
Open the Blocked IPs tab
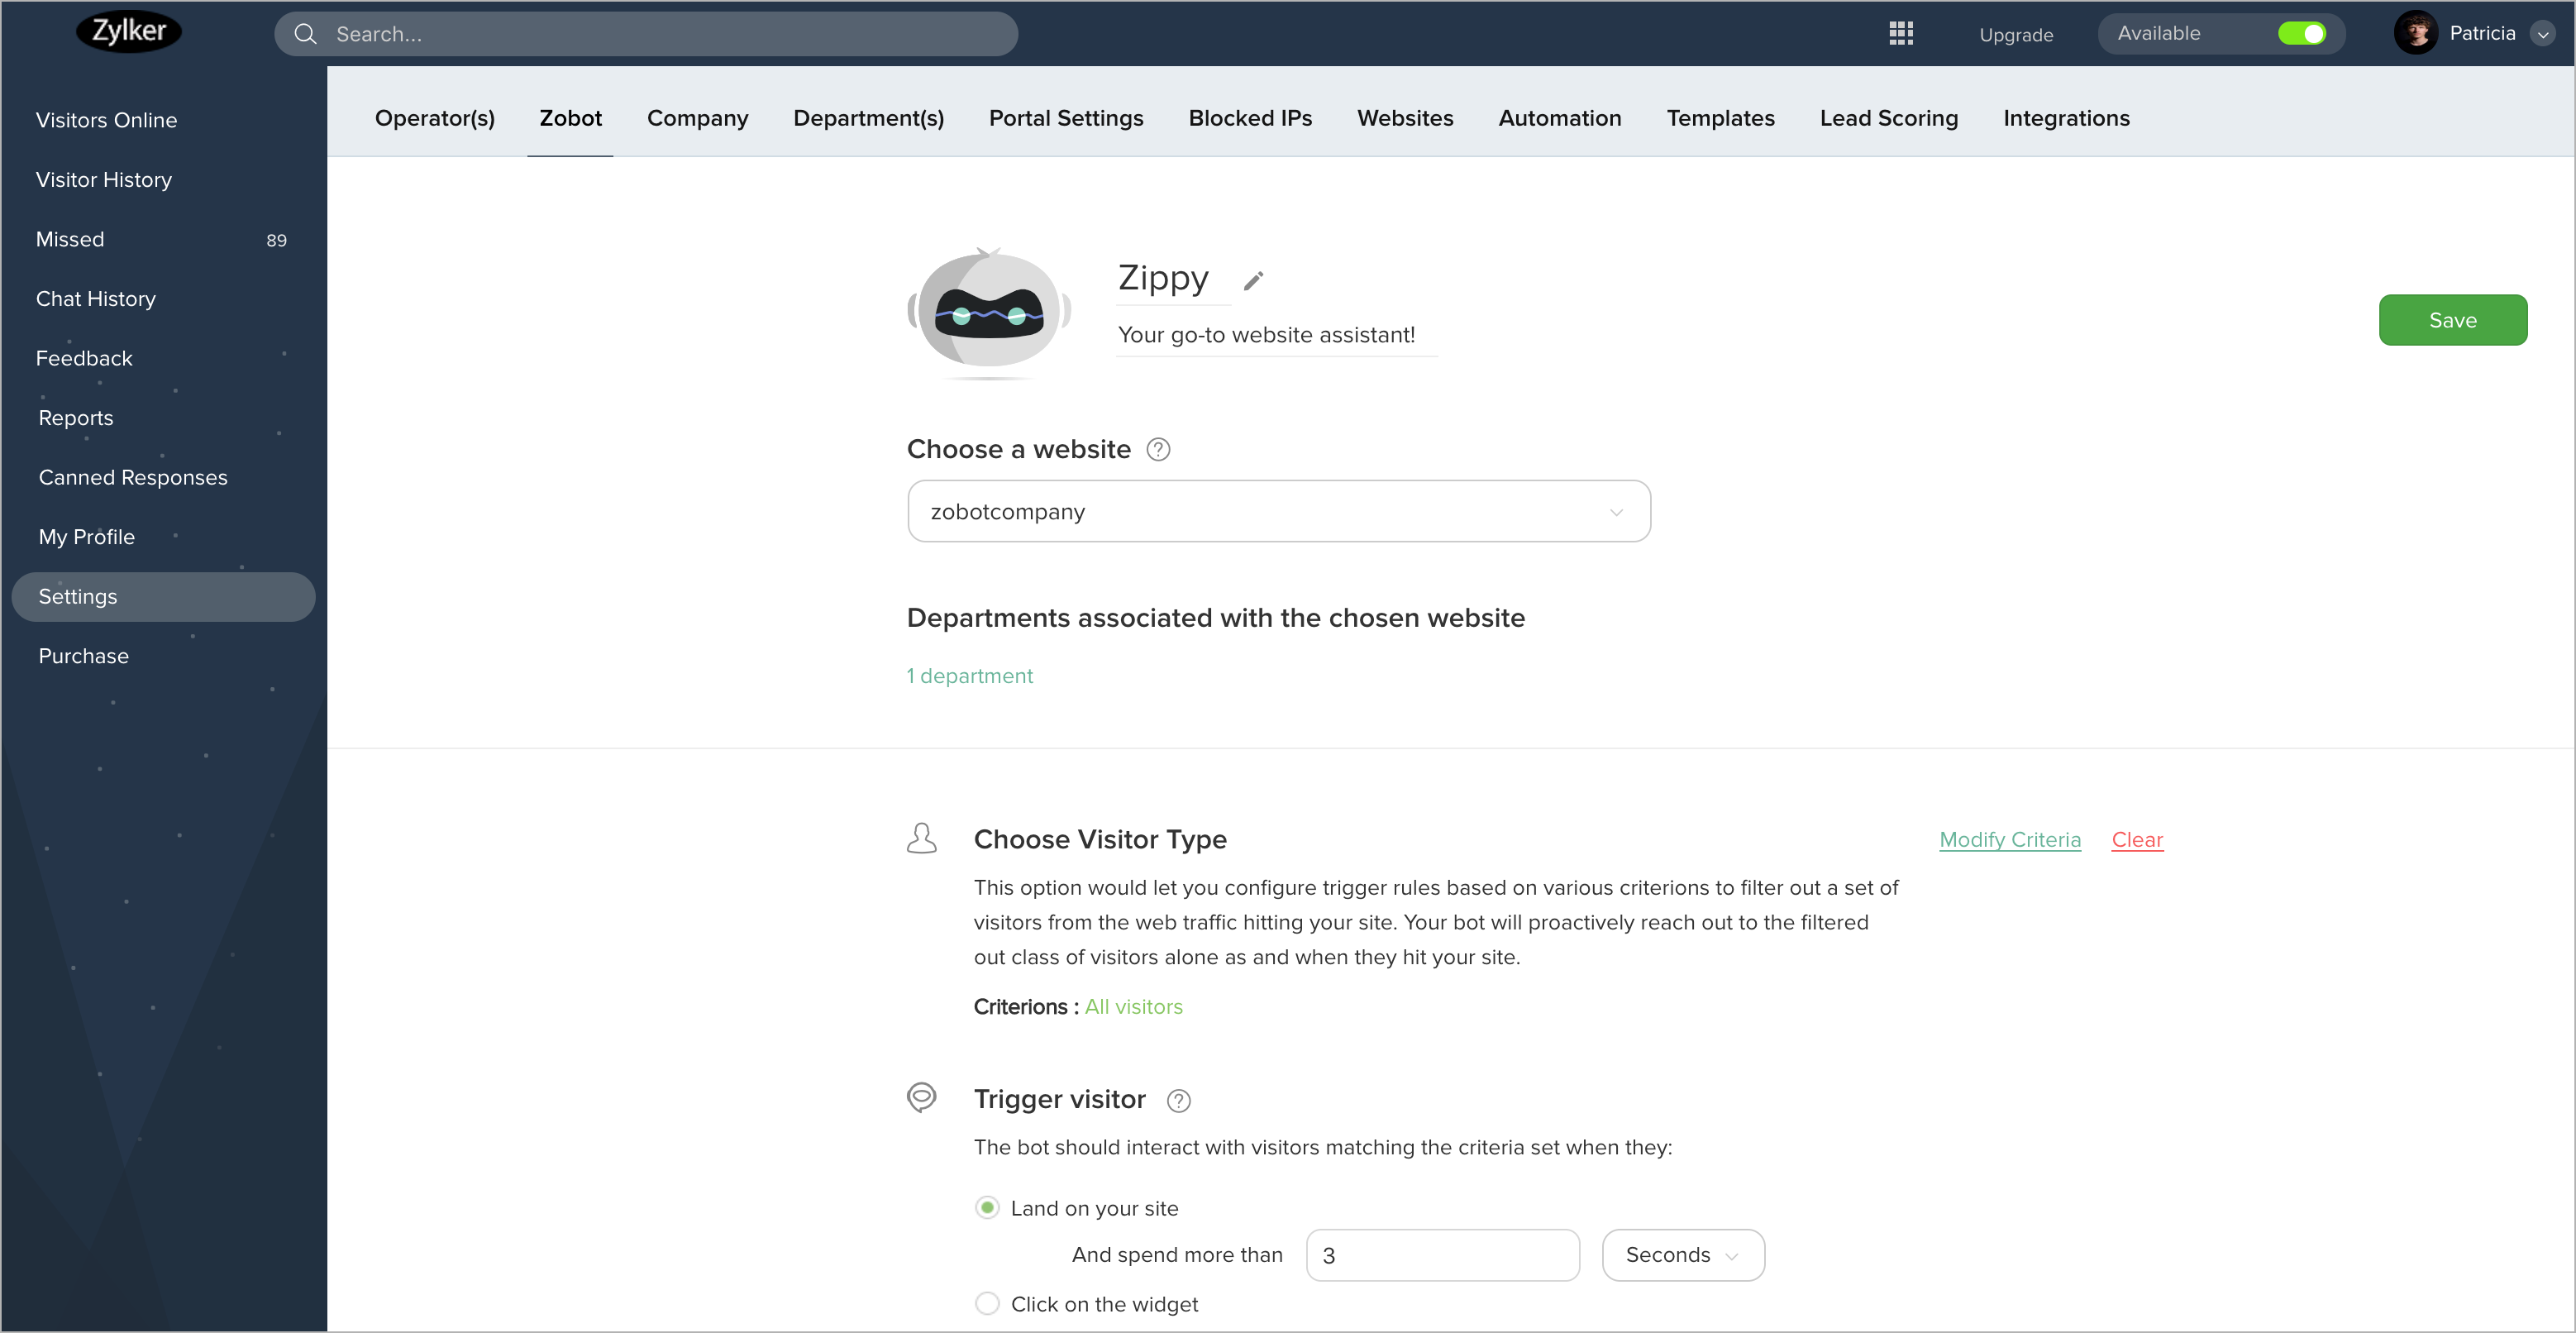coord(1250,118)
